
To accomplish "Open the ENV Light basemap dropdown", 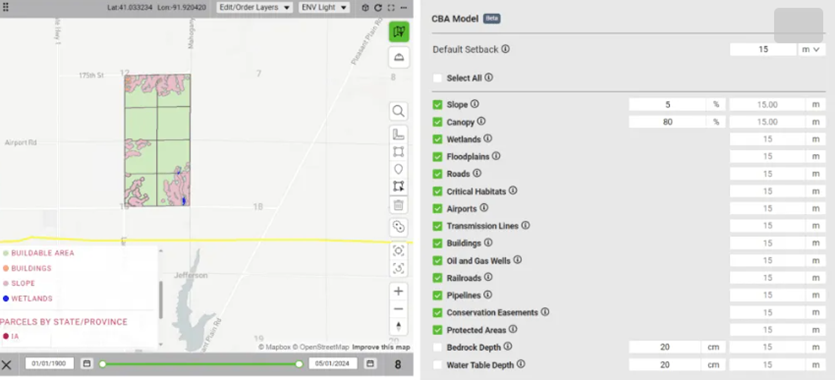I will [324, 7].
